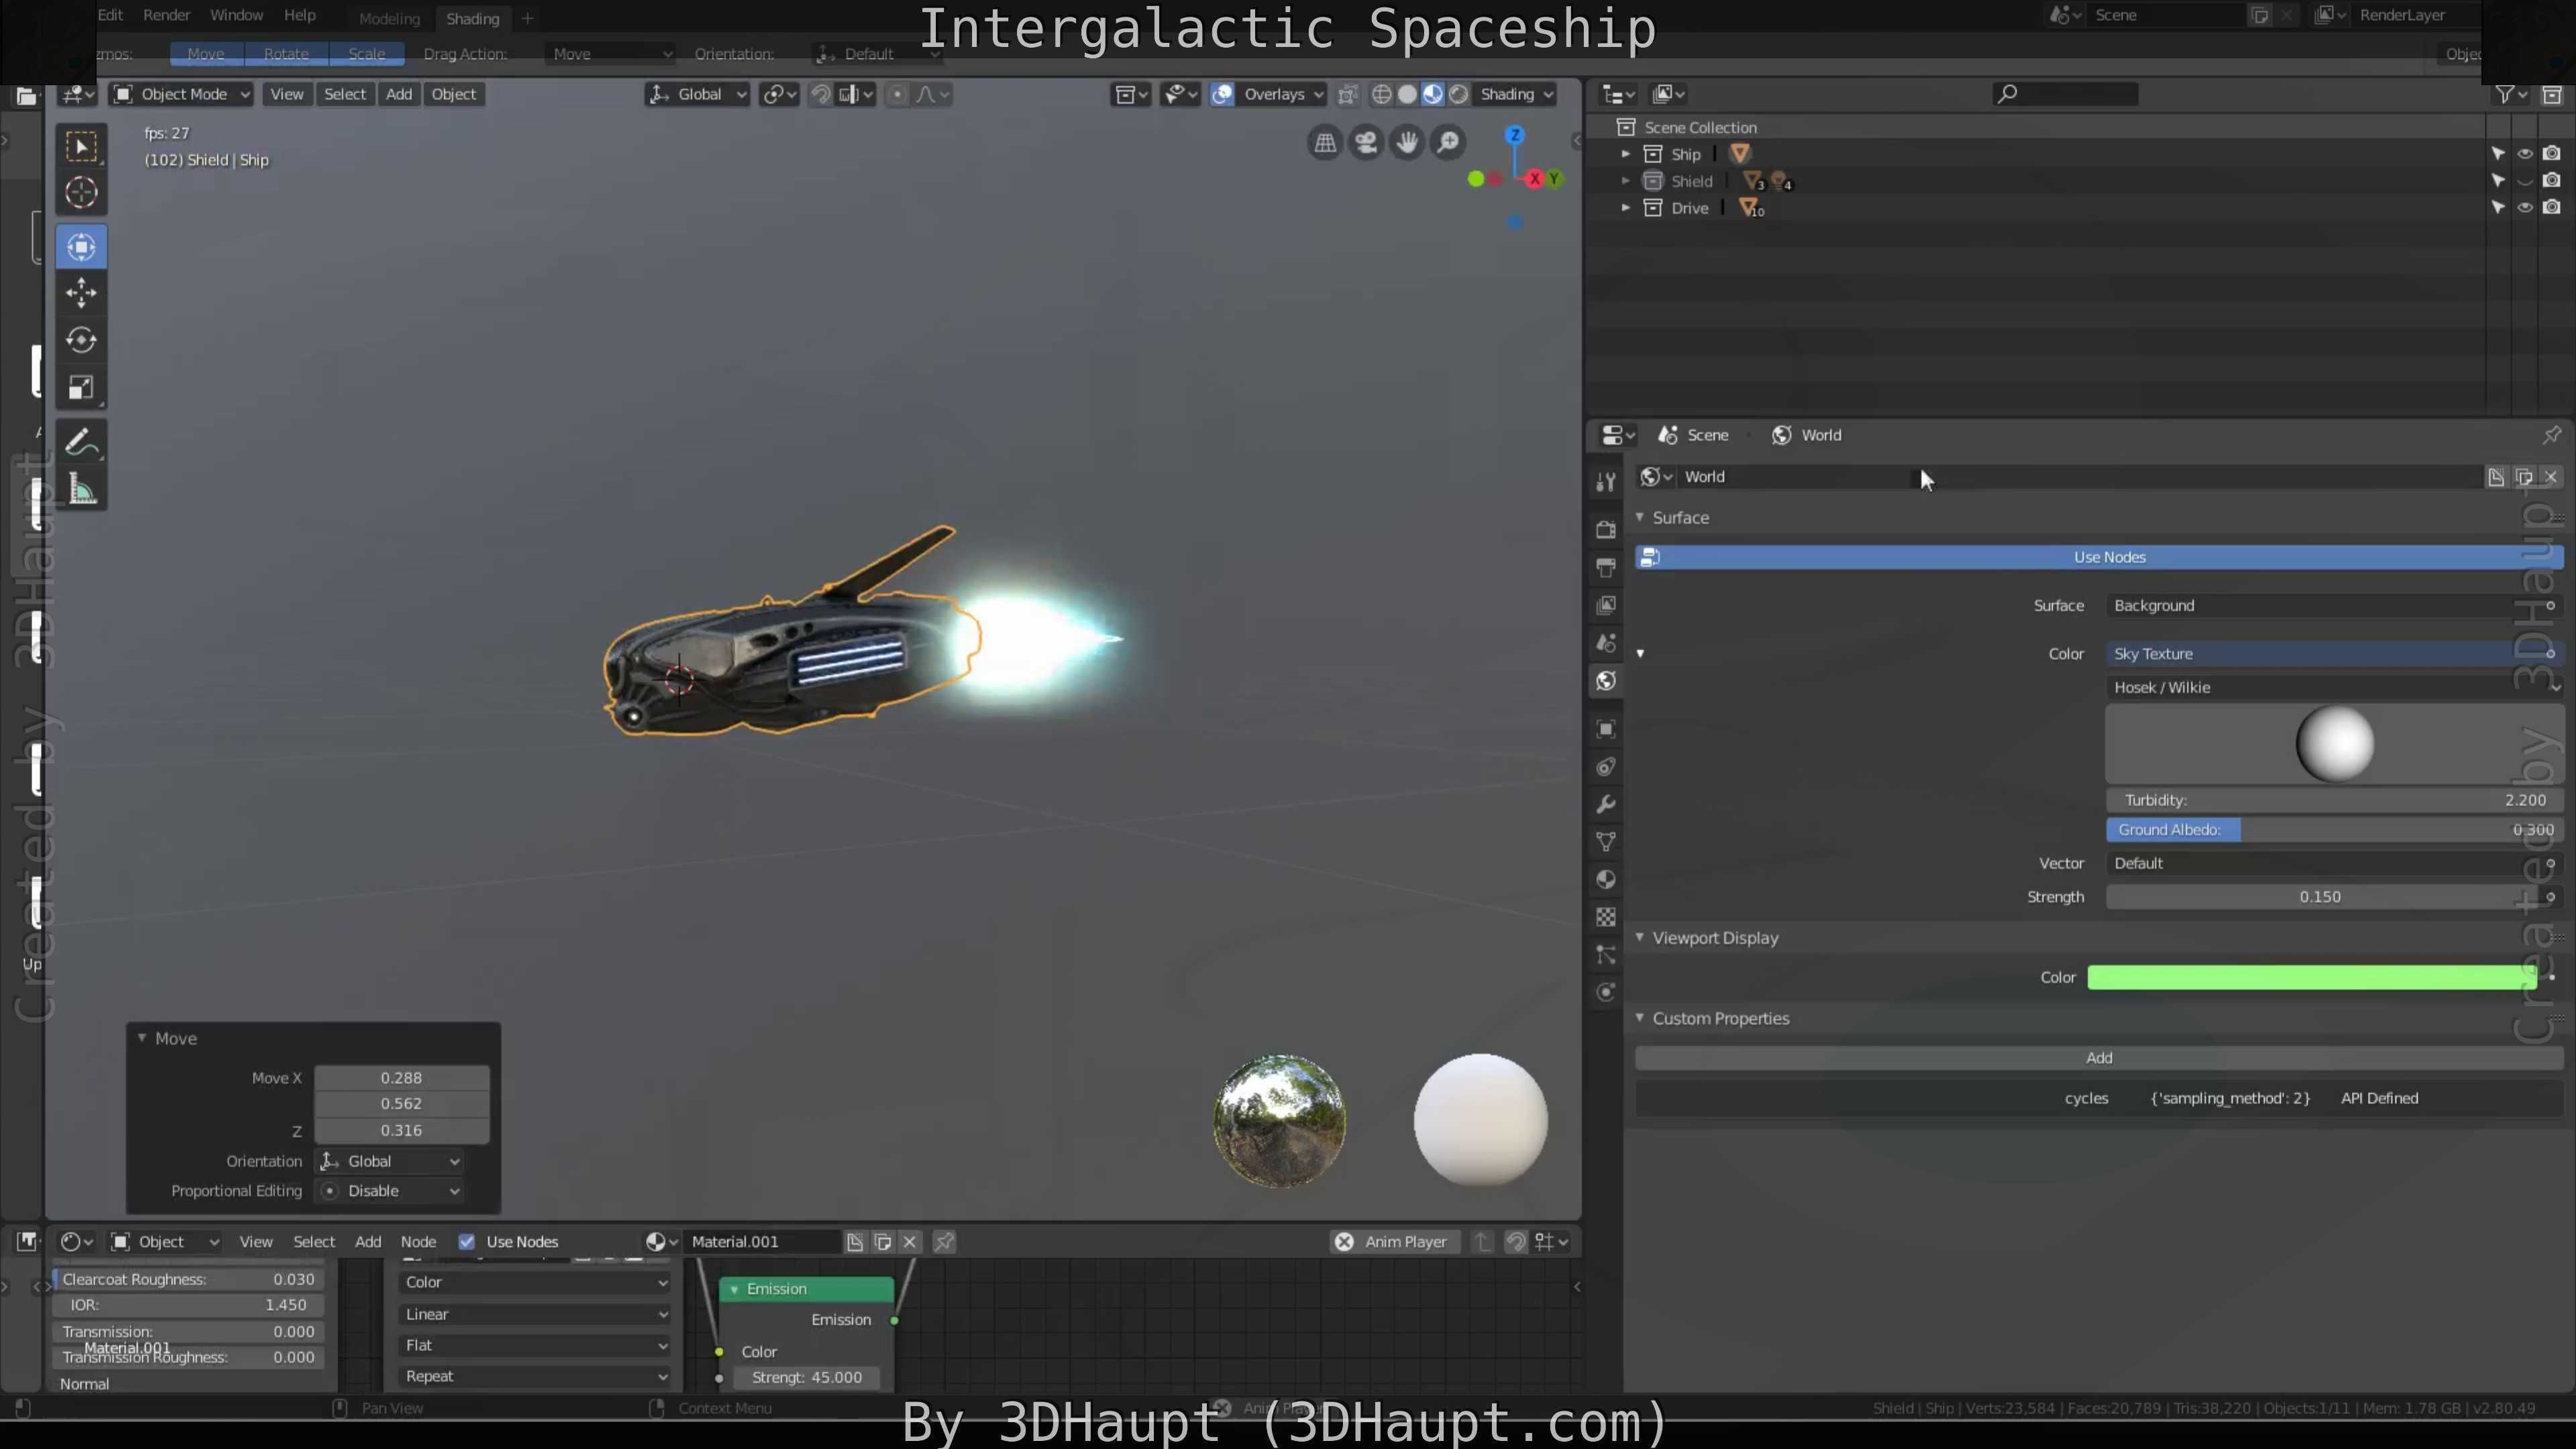Expand the Ship collection in outliner
Screen dimensions: 2576x1449
click(1625, 154)
